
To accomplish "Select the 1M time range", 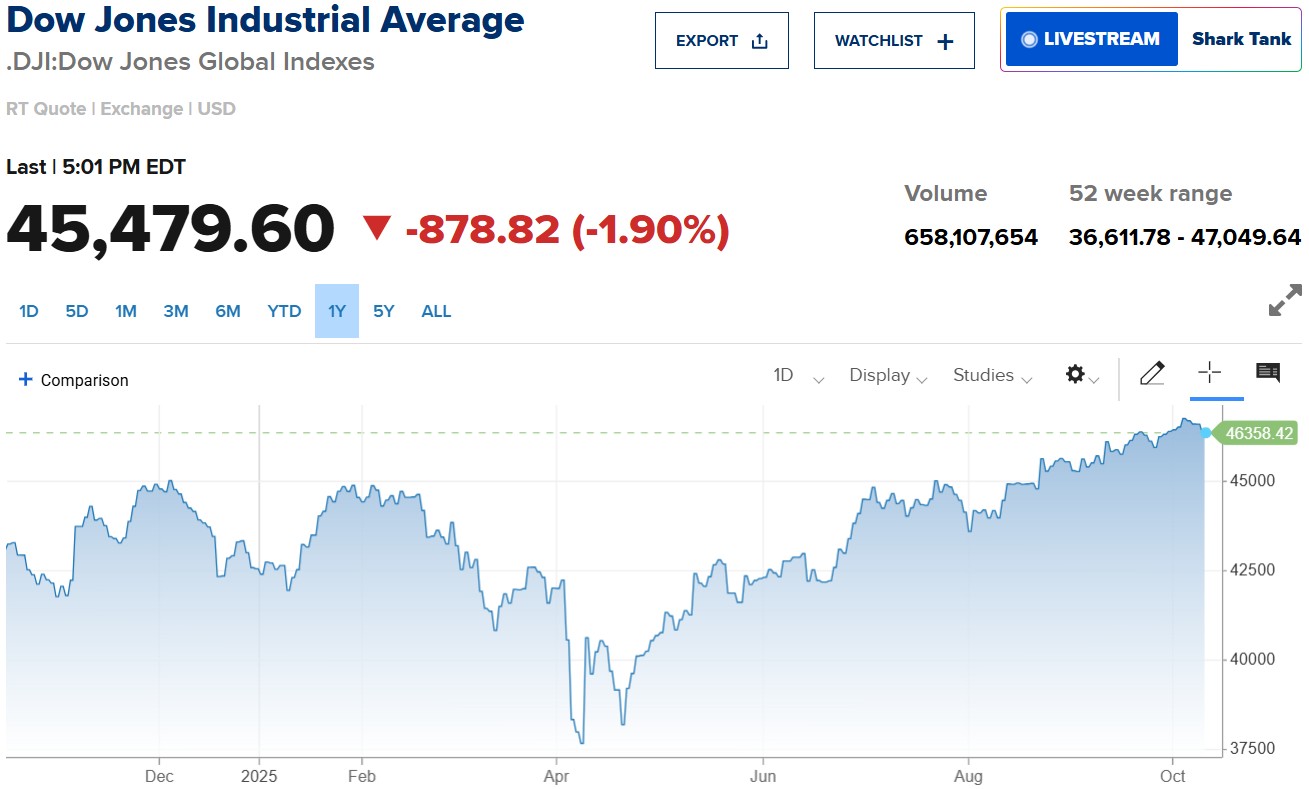I will click(x=125, y=311).
